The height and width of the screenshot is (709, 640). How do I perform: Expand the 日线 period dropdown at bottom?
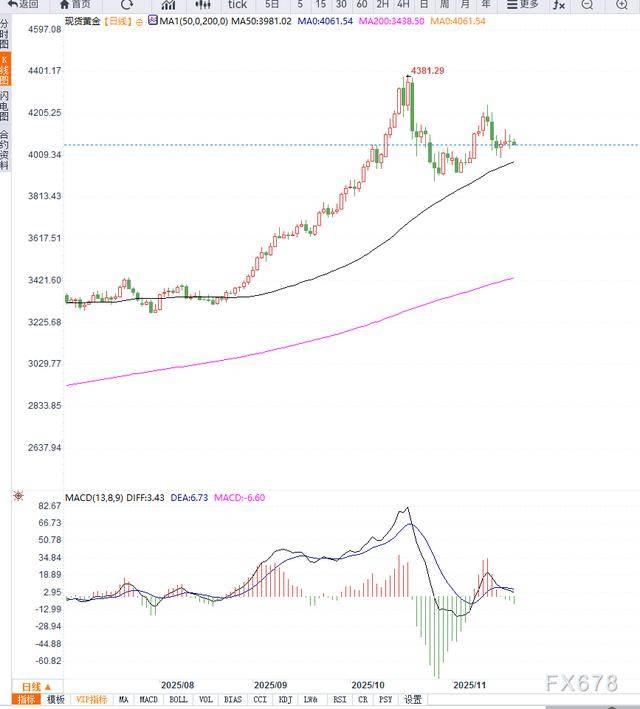point(36,686)
